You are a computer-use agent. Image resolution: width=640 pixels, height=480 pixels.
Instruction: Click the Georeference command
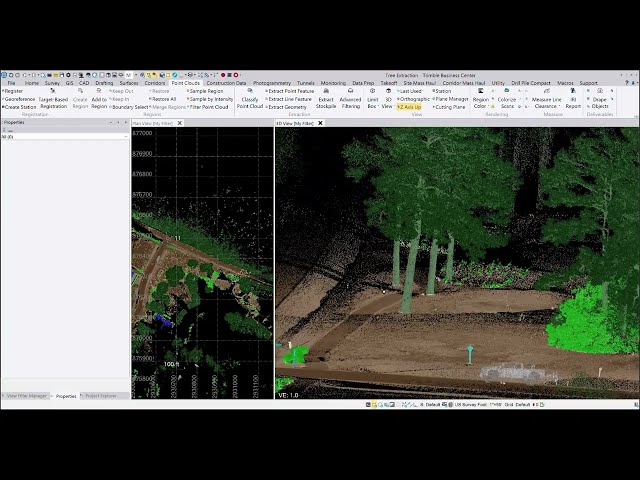(x=19, y=99)
